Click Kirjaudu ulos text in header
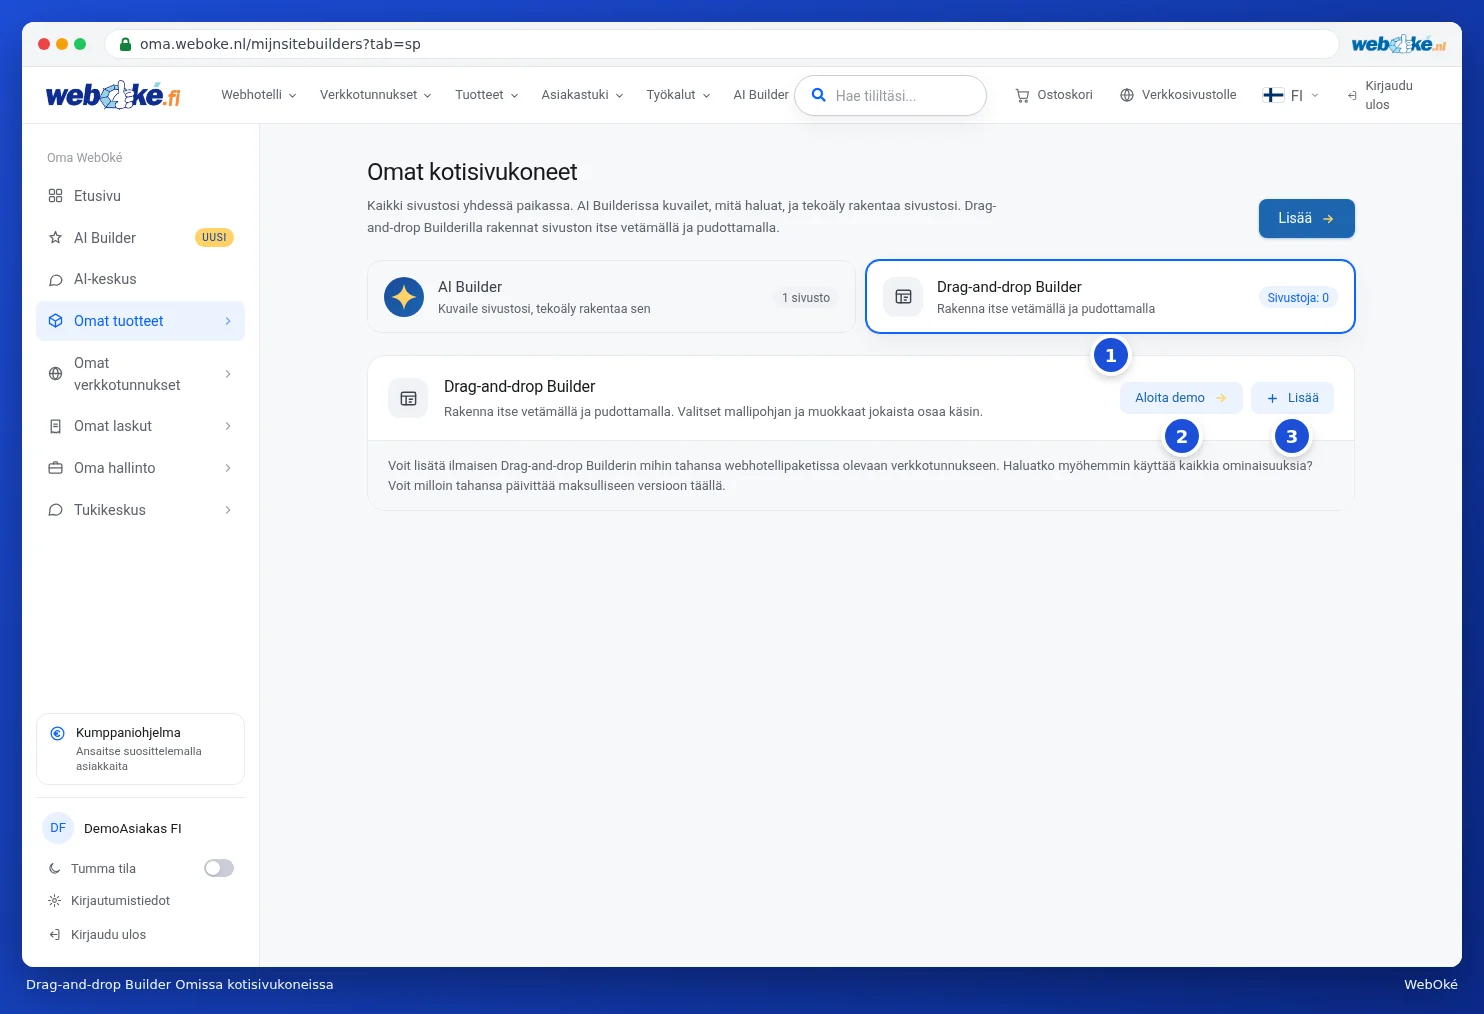Viewport: 1484px width, 1014px height. [1388, 95]
